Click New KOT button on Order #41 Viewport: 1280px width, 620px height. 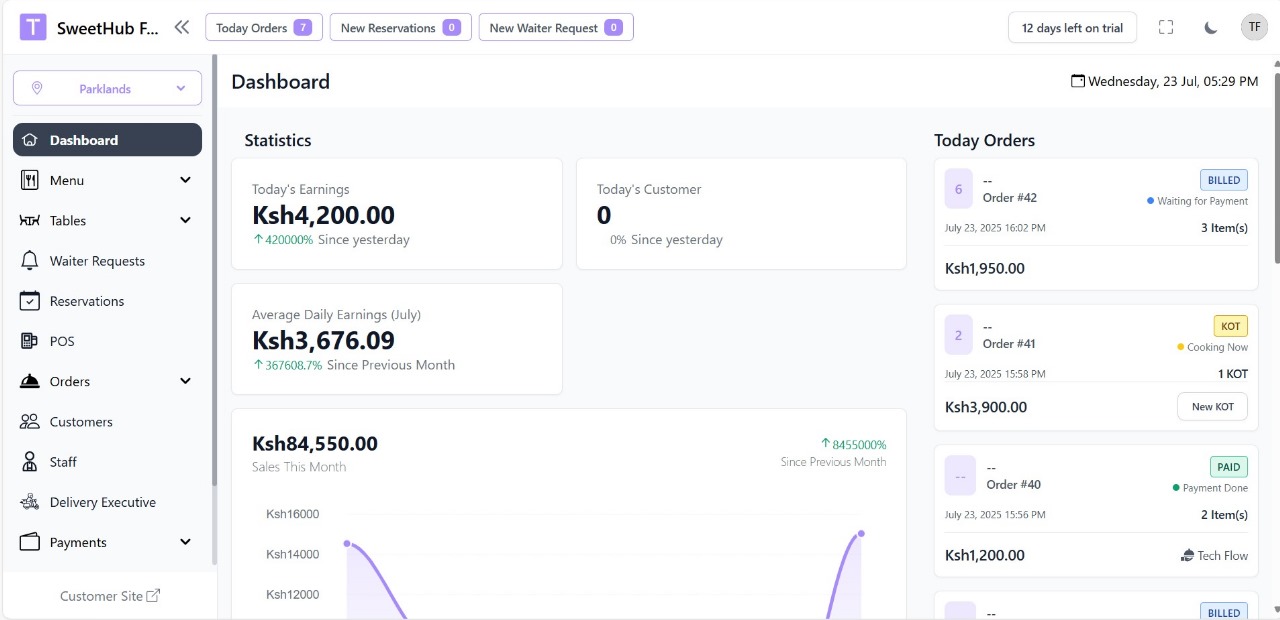(1212, 407)
